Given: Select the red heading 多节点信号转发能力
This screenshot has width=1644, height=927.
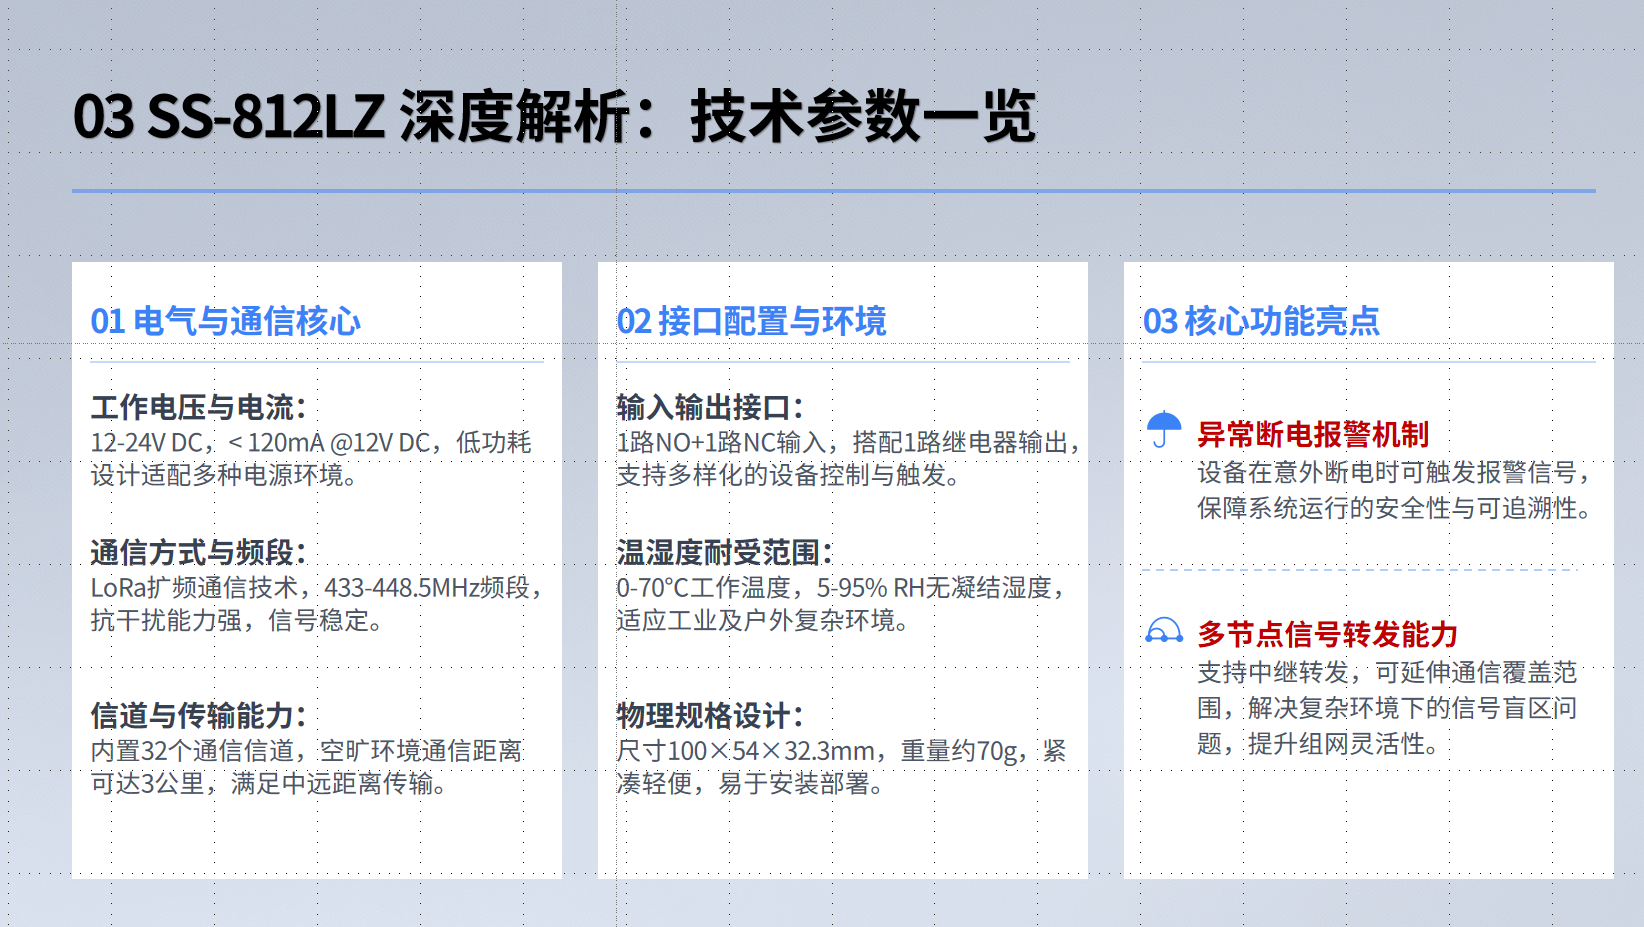Looking at the screenshot, I should click(x=1327, y=634).
